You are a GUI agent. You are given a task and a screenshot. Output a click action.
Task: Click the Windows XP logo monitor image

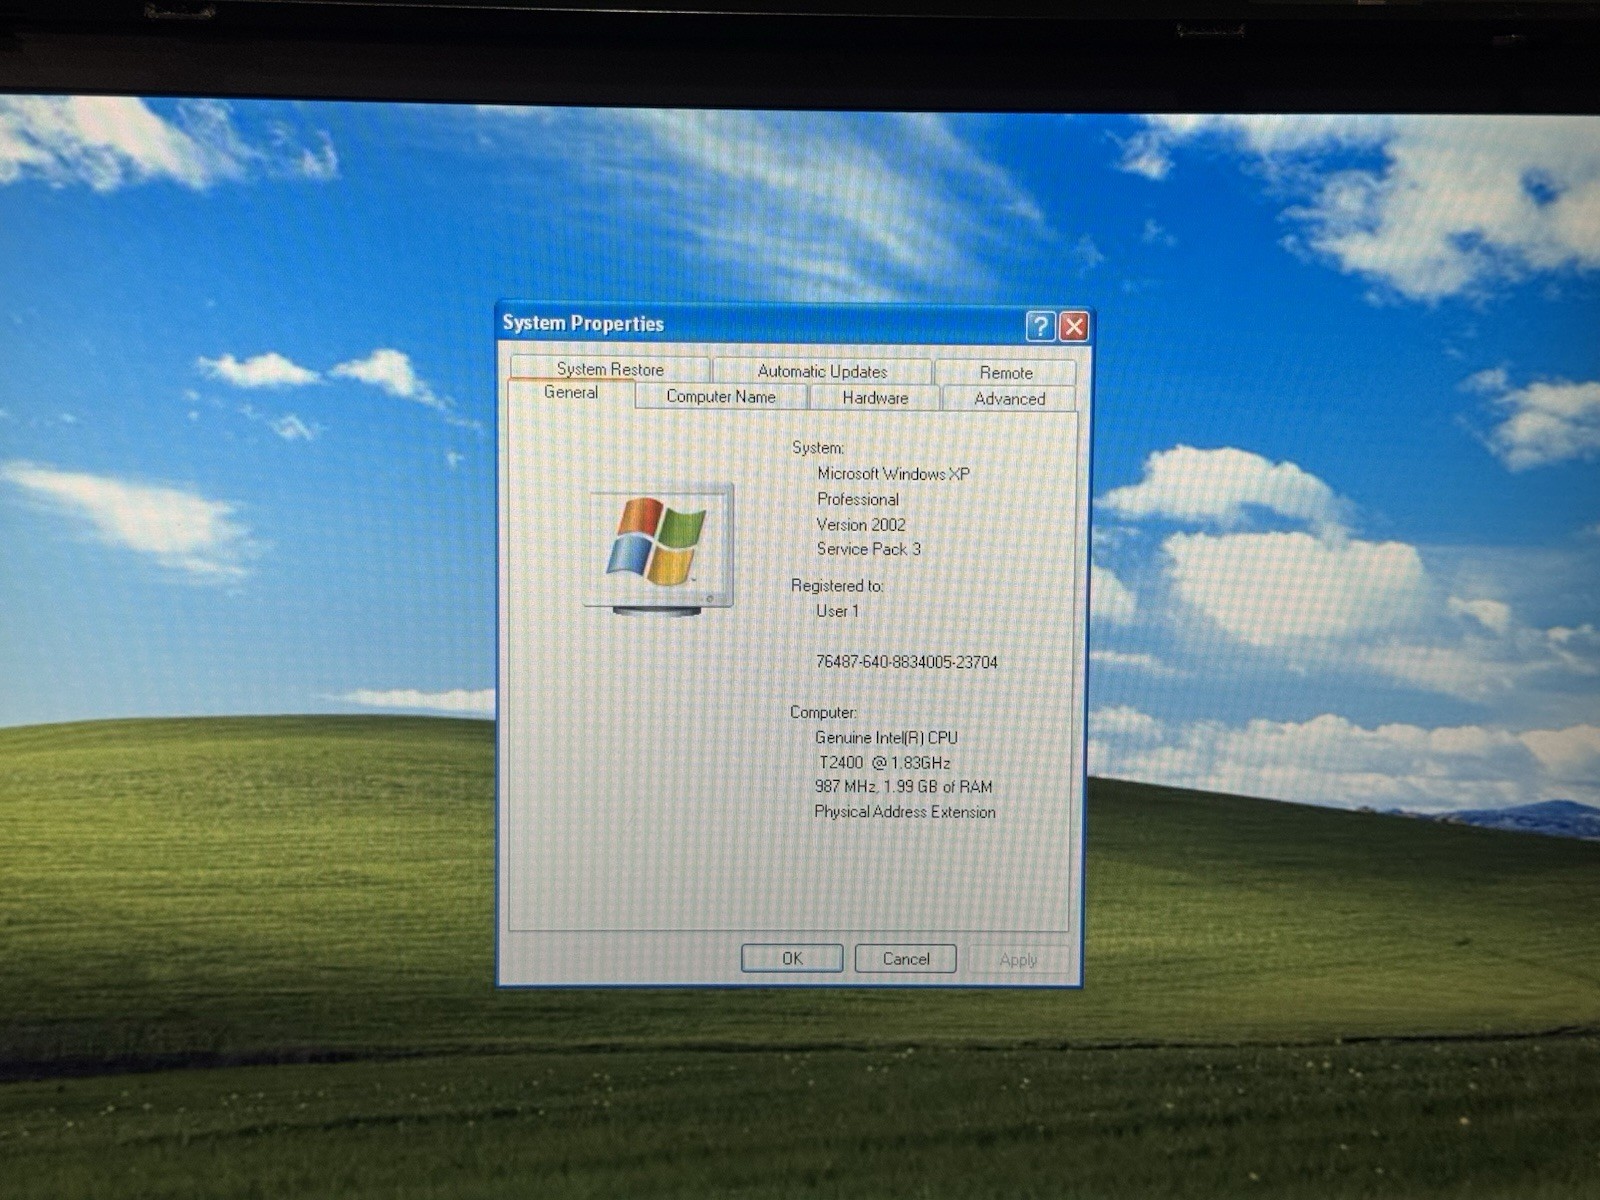(x=660, y=549)
